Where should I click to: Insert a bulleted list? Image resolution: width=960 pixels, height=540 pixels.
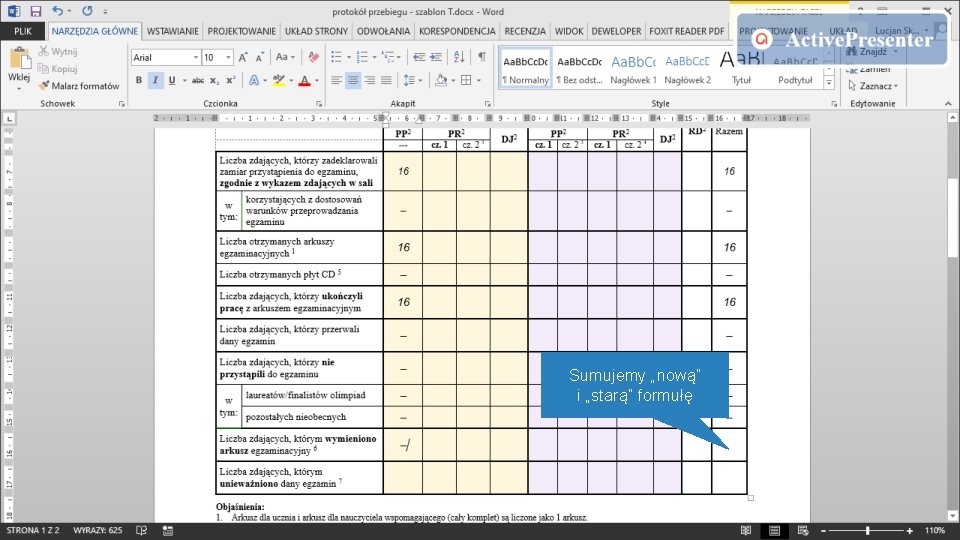point(336,58)
